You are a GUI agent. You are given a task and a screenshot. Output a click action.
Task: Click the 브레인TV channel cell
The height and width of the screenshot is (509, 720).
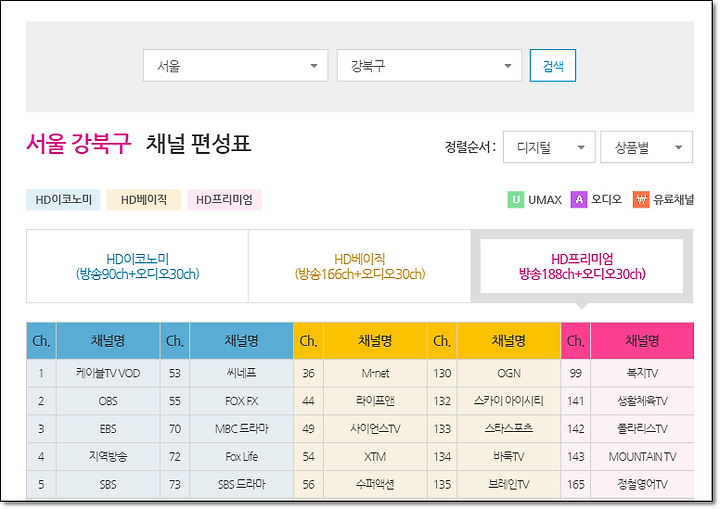[509, 485]
